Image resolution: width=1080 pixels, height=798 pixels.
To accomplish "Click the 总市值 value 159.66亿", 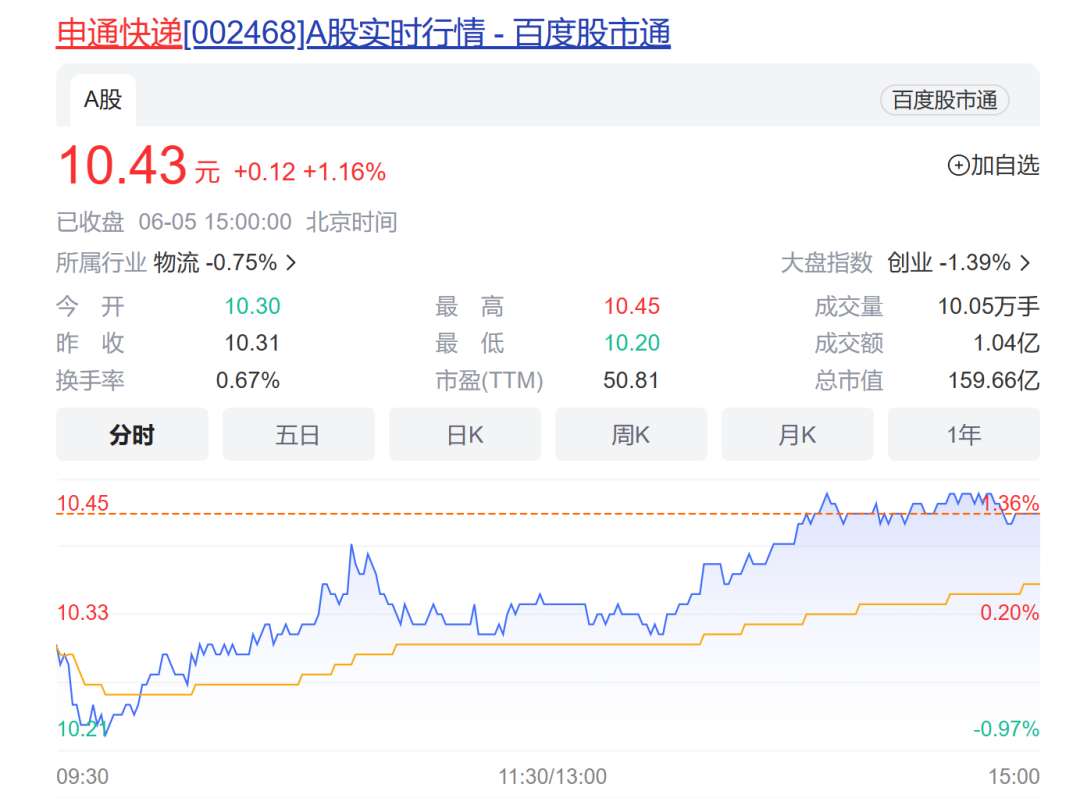I will 994,380.
